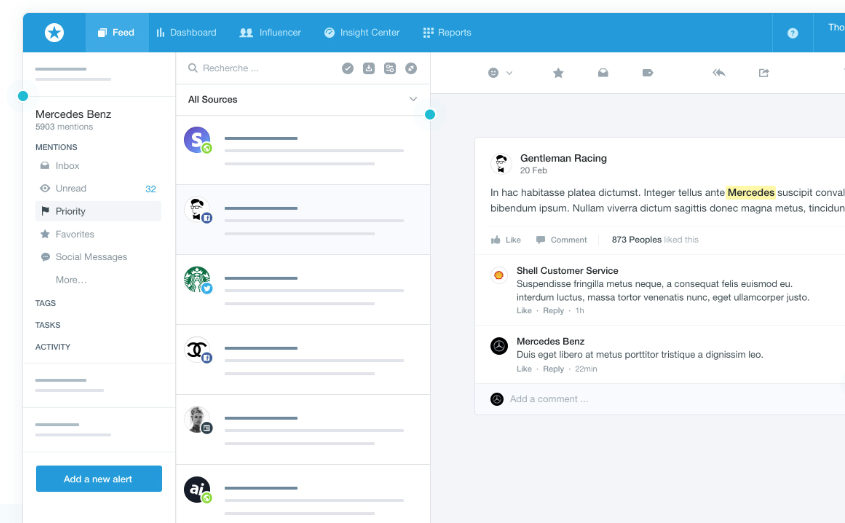Click the reply-all arrows icon
This screenshot has height=523, width=845.
[x=719, y=73]
